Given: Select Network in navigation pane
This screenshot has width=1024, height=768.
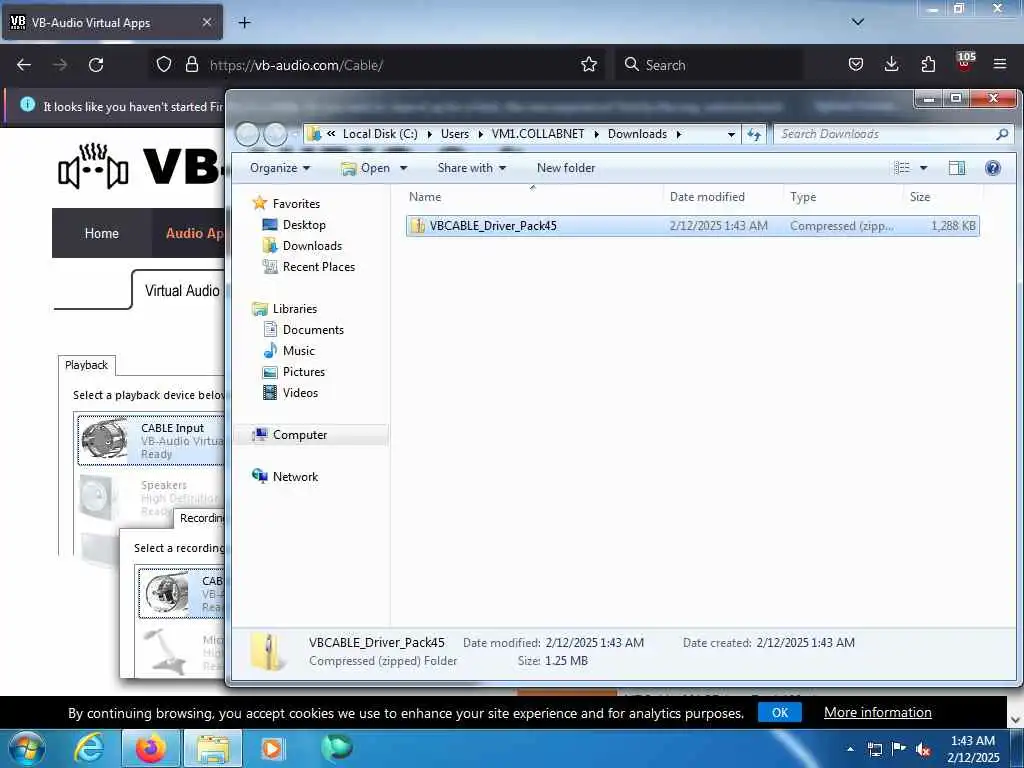Looking at the screenshot, I should click(295, 477).
